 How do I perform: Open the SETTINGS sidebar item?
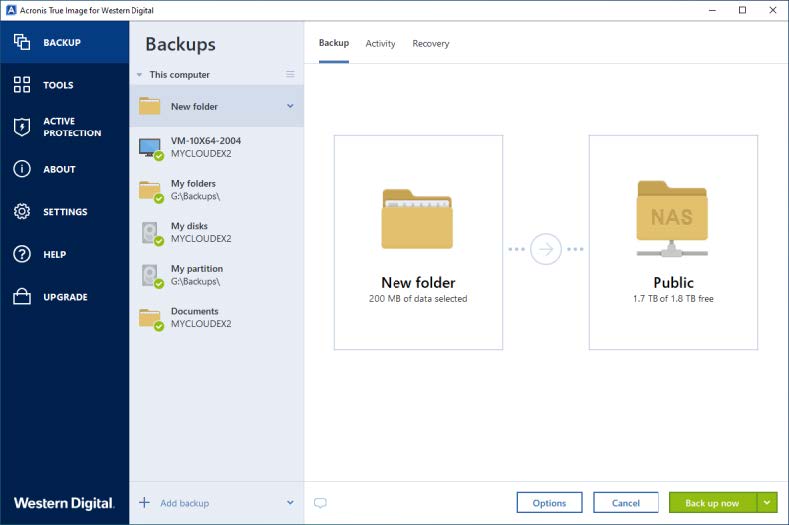[x=64, y=211]
